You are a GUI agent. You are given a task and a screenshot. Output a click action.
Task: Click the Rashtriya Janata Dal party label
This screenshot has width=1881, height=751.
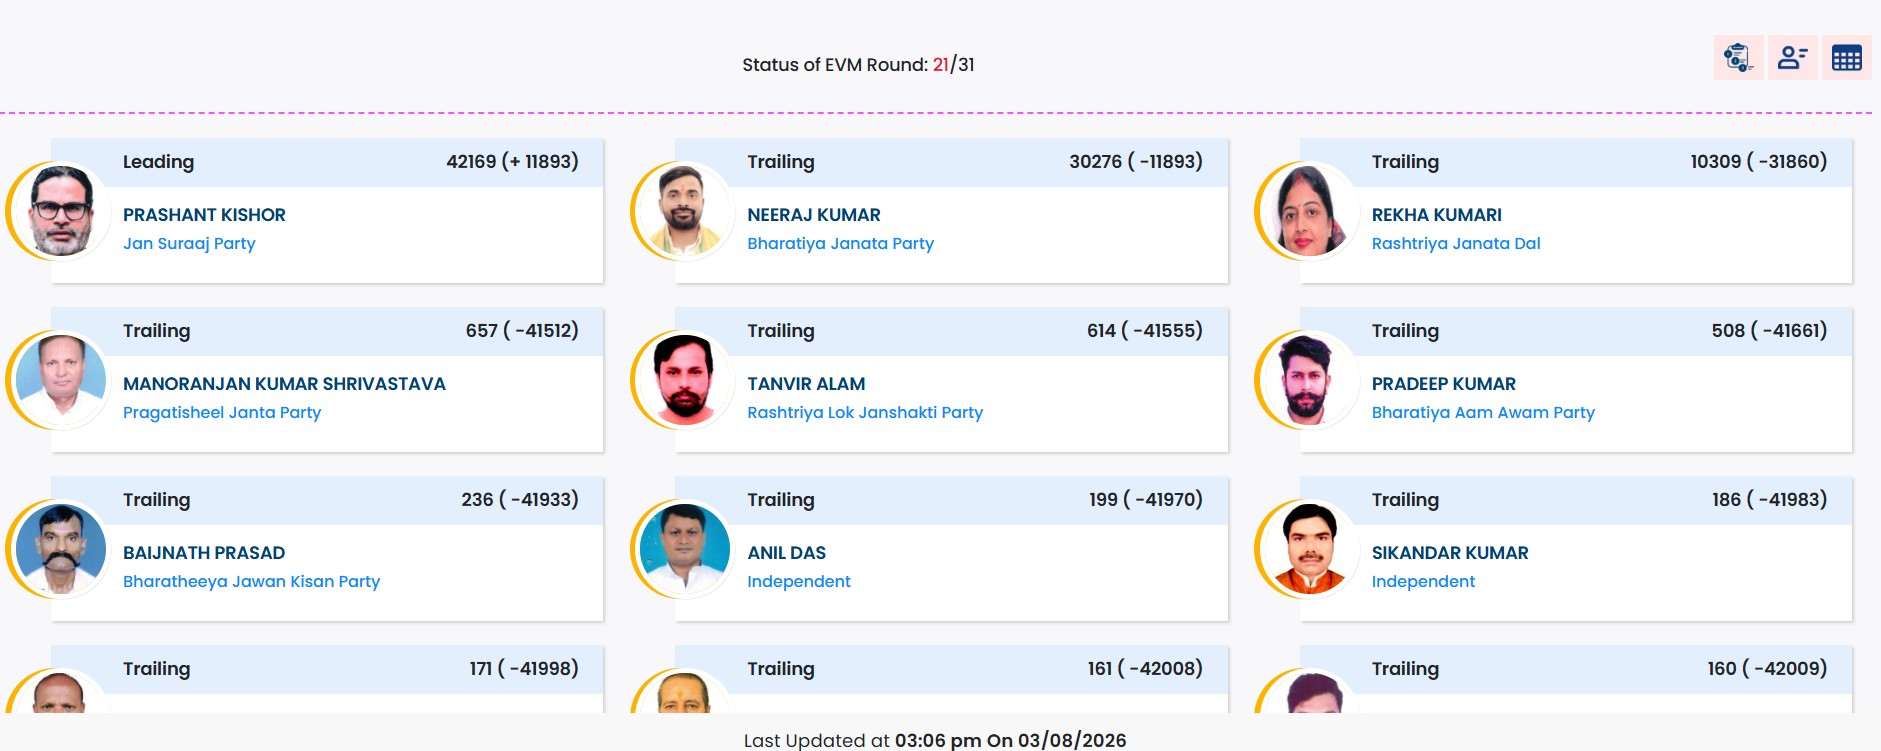(x=1456, y=243)
